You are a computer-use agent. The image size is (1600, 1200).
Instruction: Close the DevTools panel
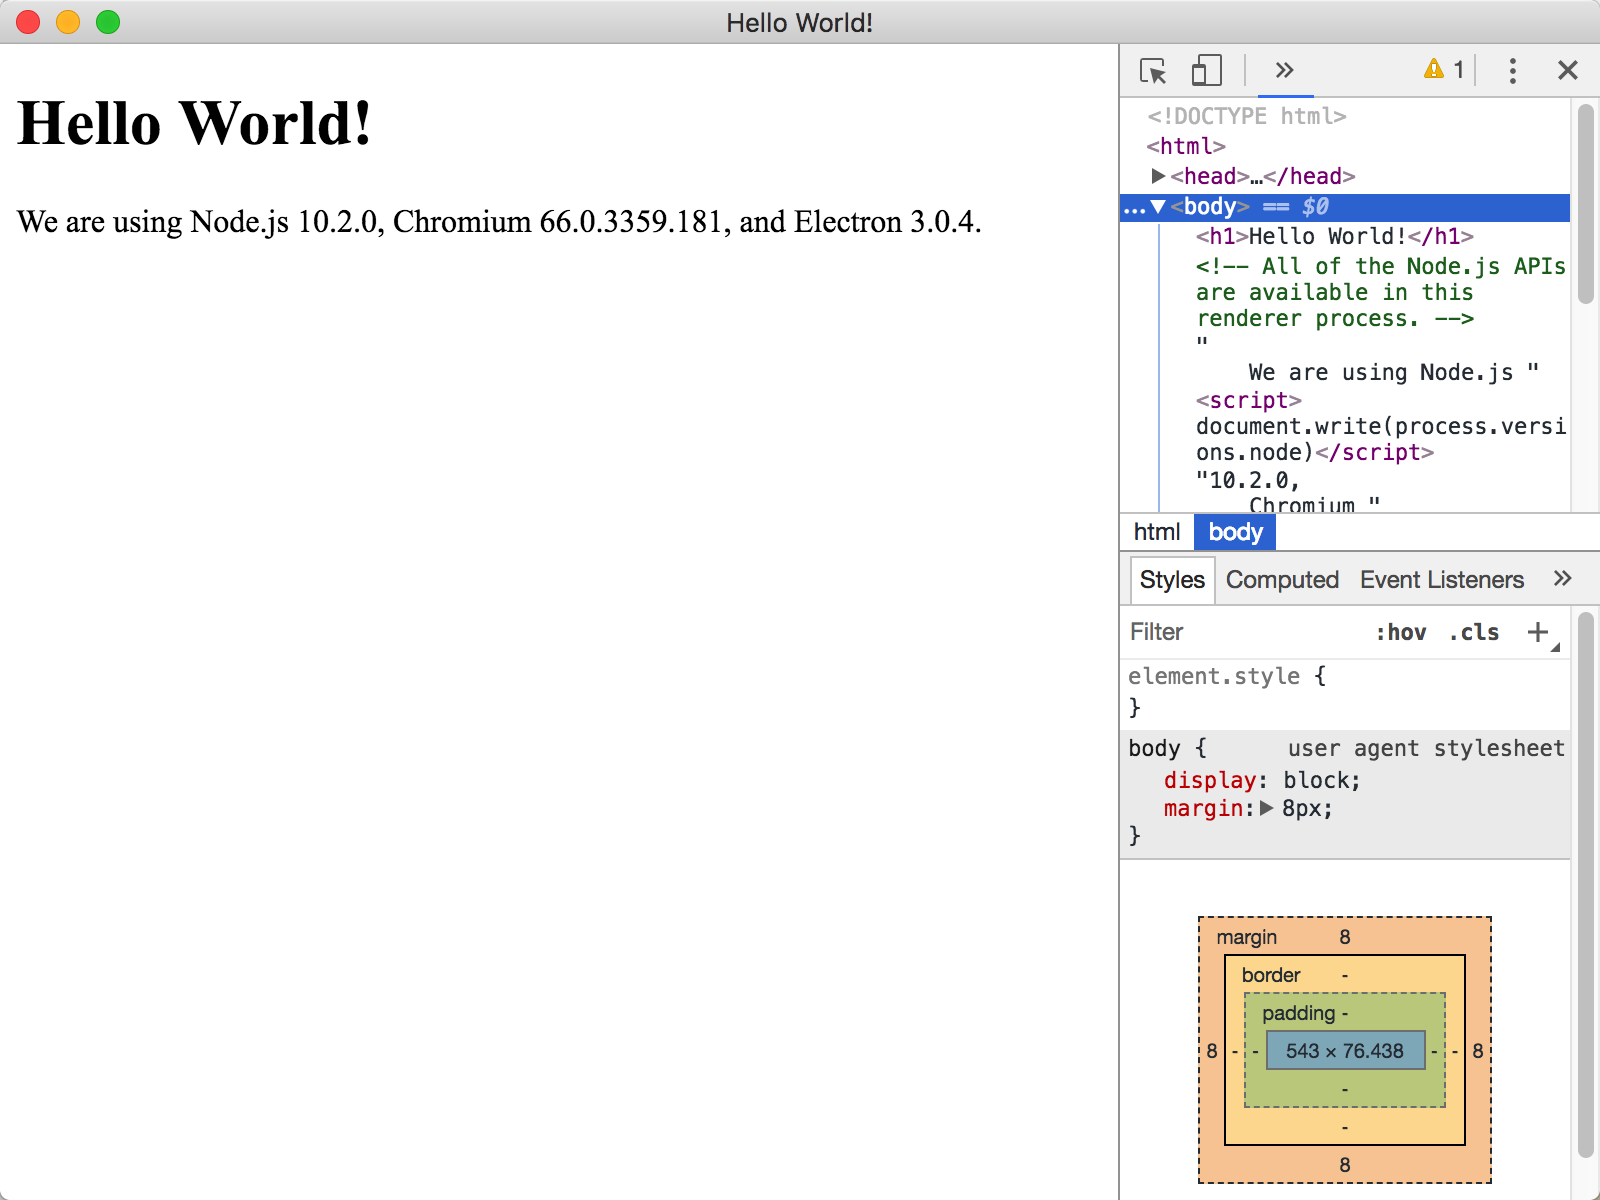(x=1567, y=70)
